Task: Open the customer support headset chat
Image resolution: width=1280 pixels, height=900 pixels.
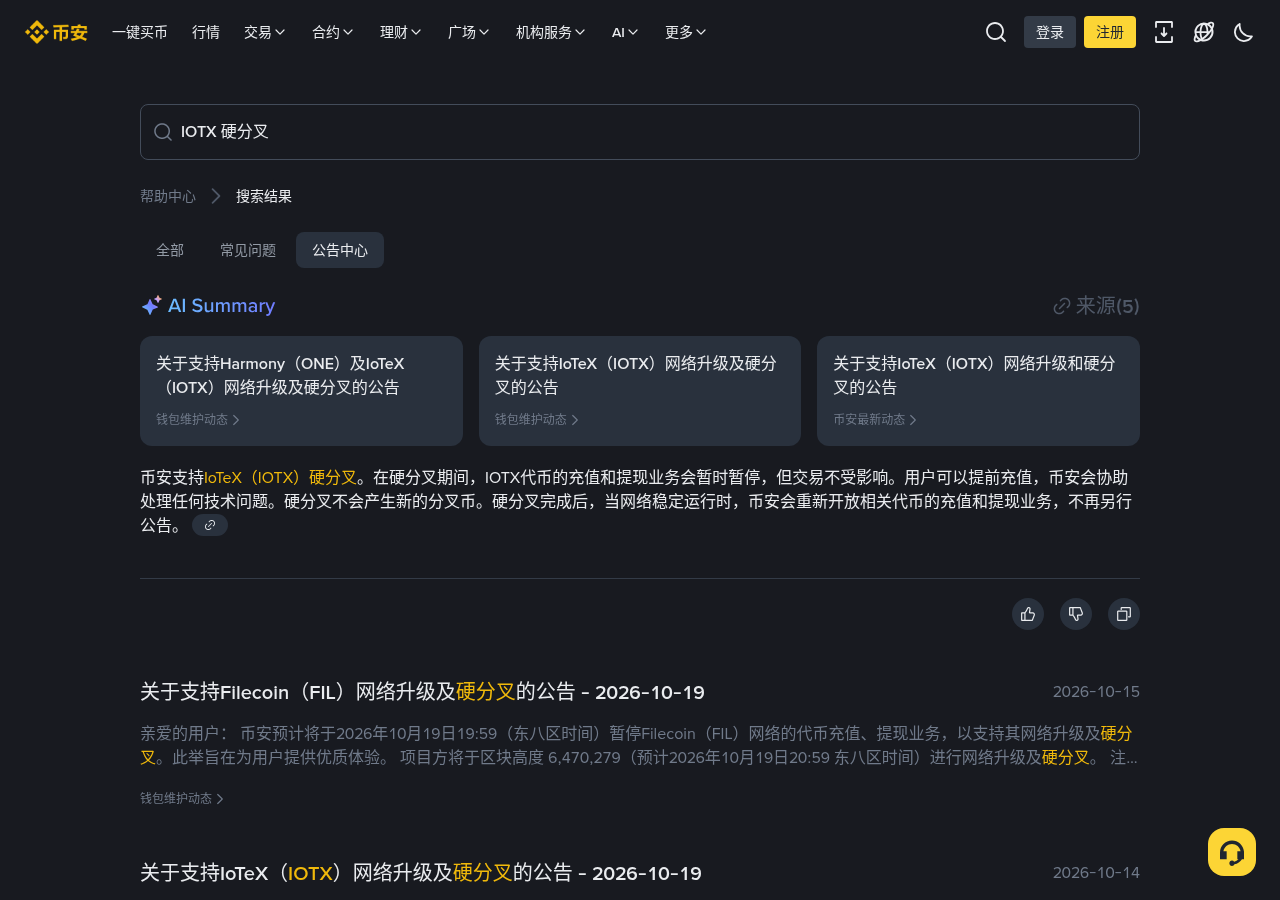Action: click(x=1232, y=852)
